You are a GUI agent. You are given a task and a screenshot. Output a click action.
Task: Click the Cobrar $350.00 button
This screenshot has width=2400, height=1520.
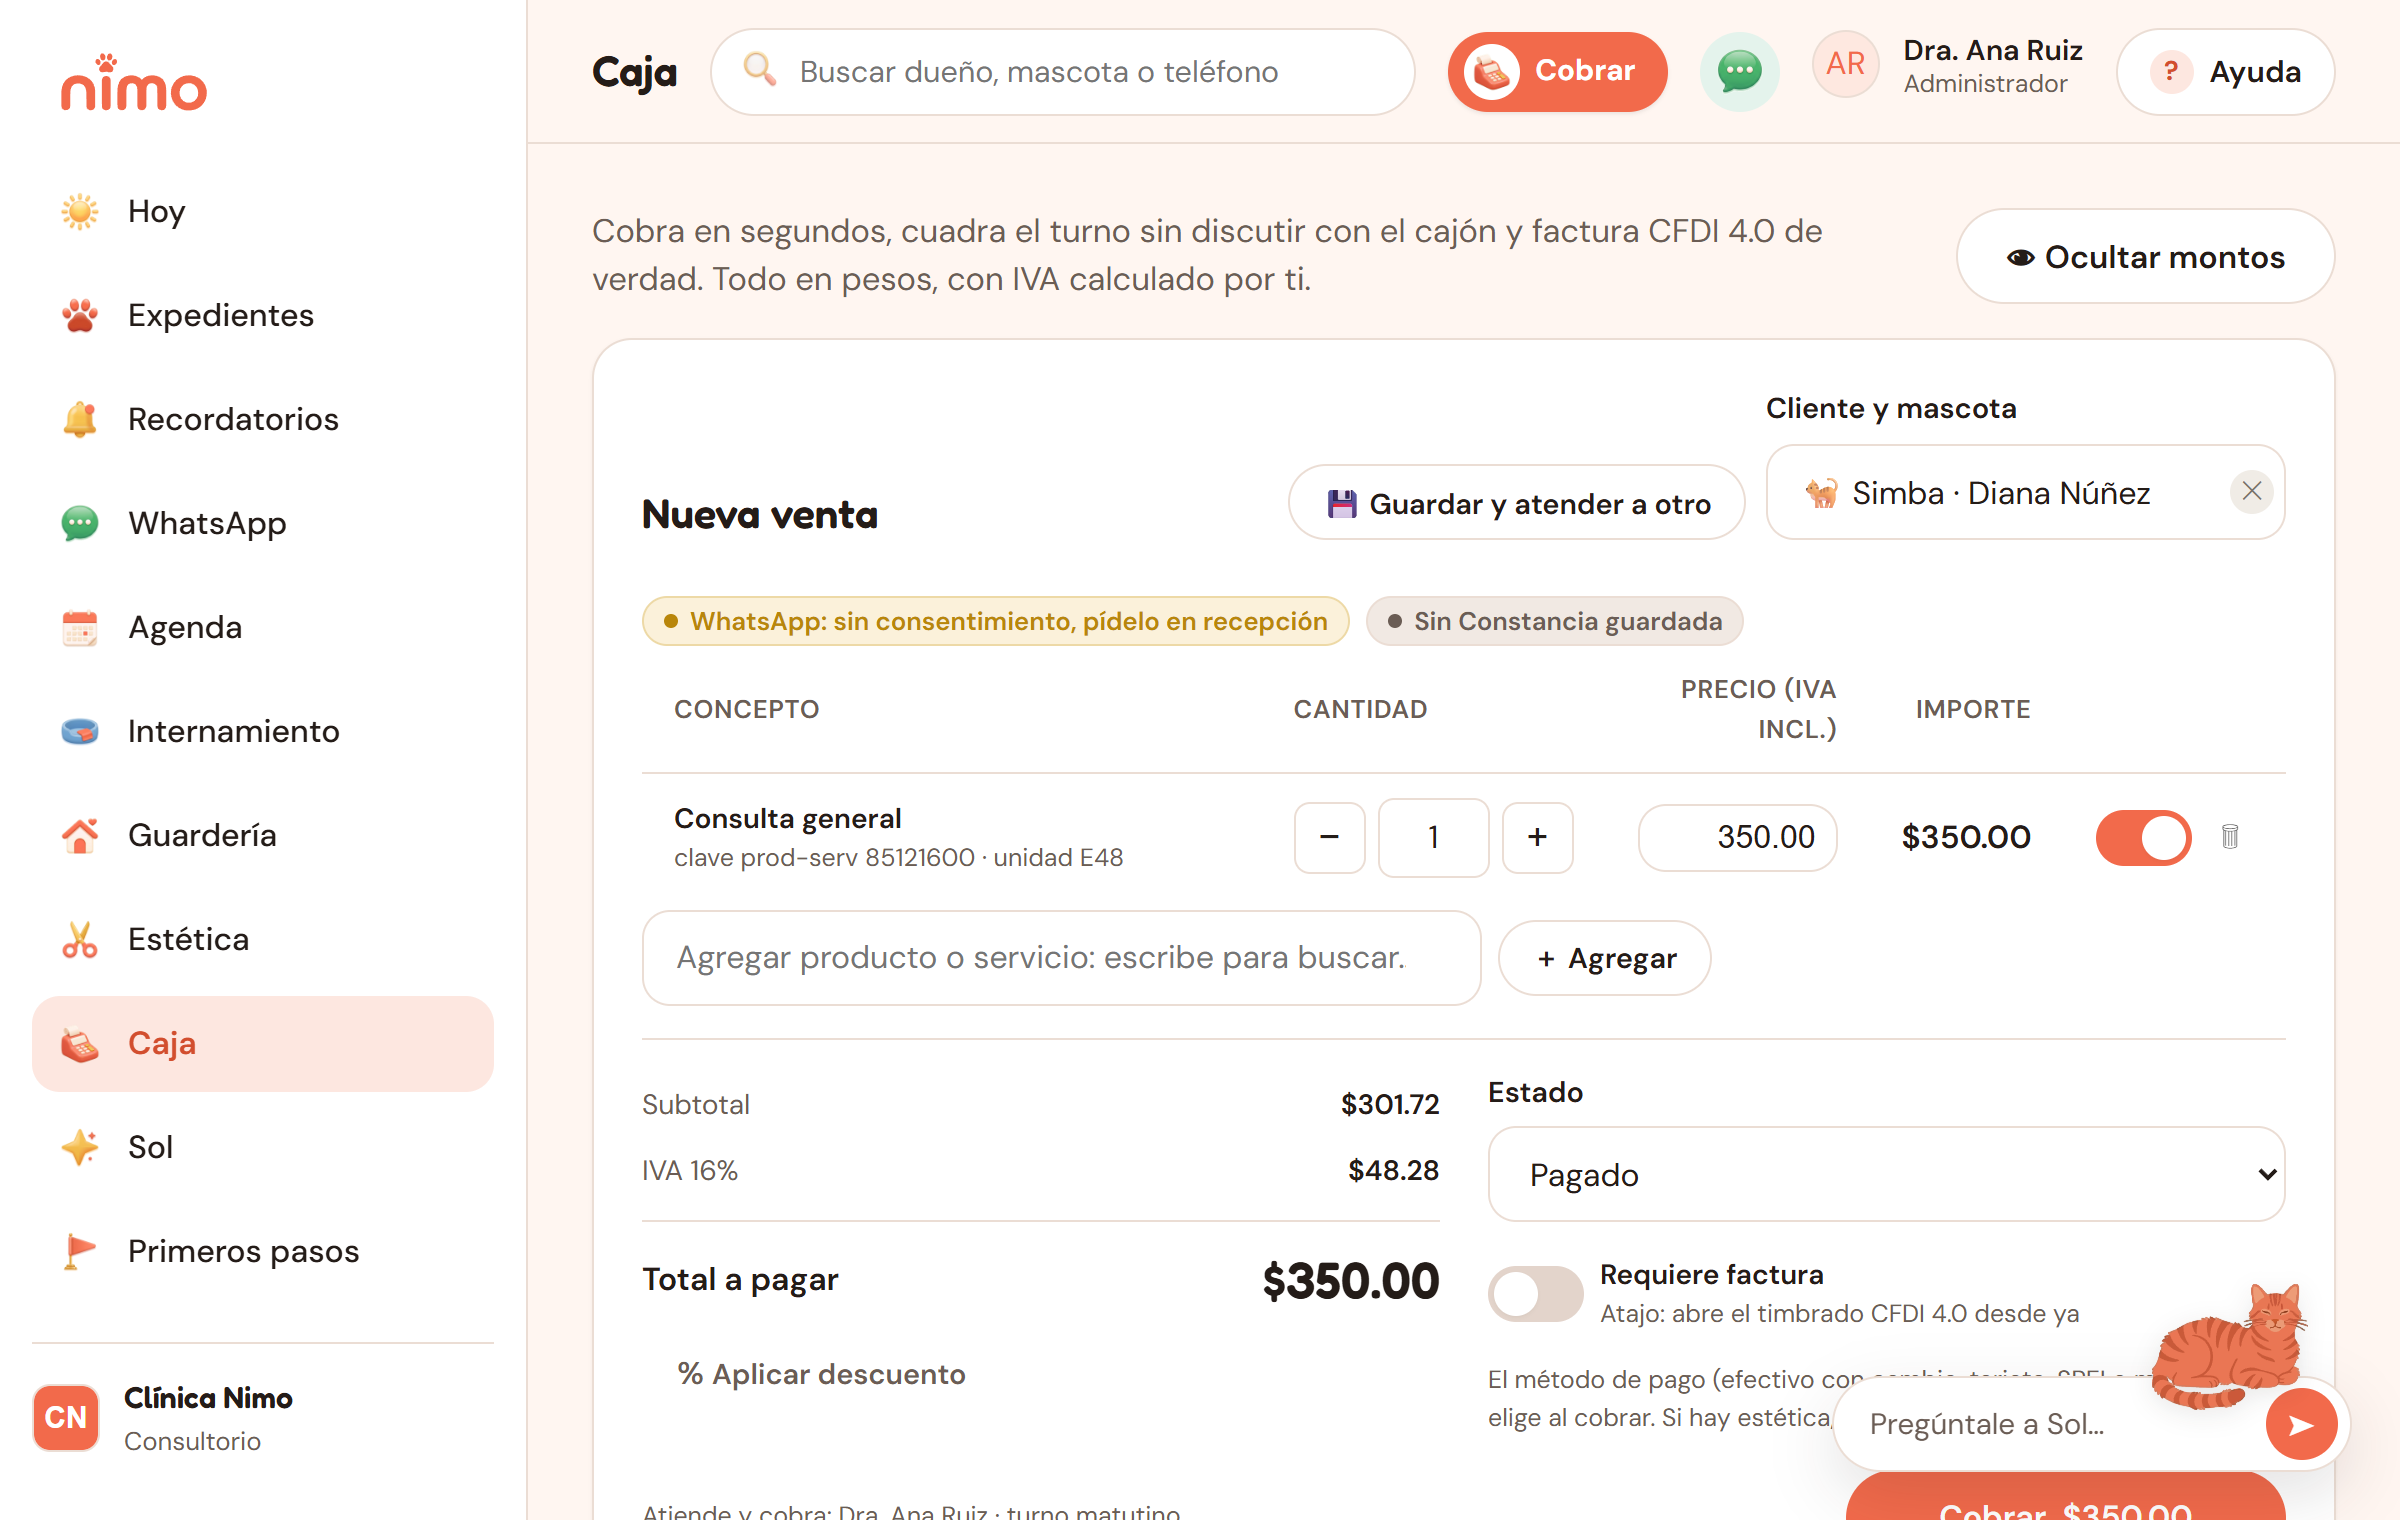[2066, 1498]
